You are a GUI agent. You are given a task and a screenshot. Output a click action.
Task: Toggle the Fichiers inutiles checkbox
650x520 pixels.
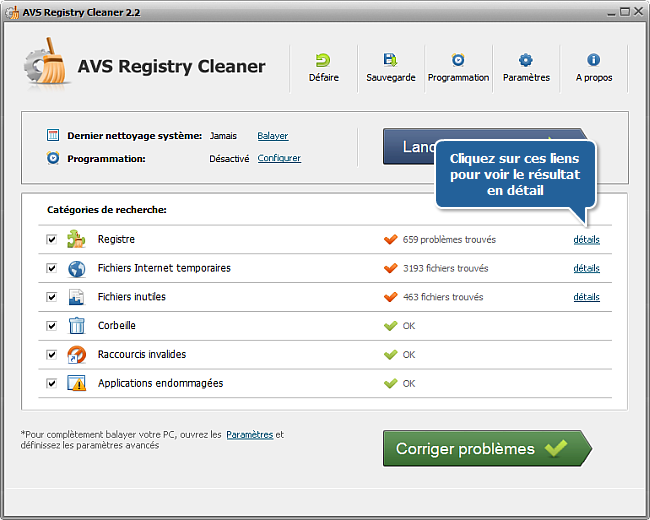(x=51, y=298)
